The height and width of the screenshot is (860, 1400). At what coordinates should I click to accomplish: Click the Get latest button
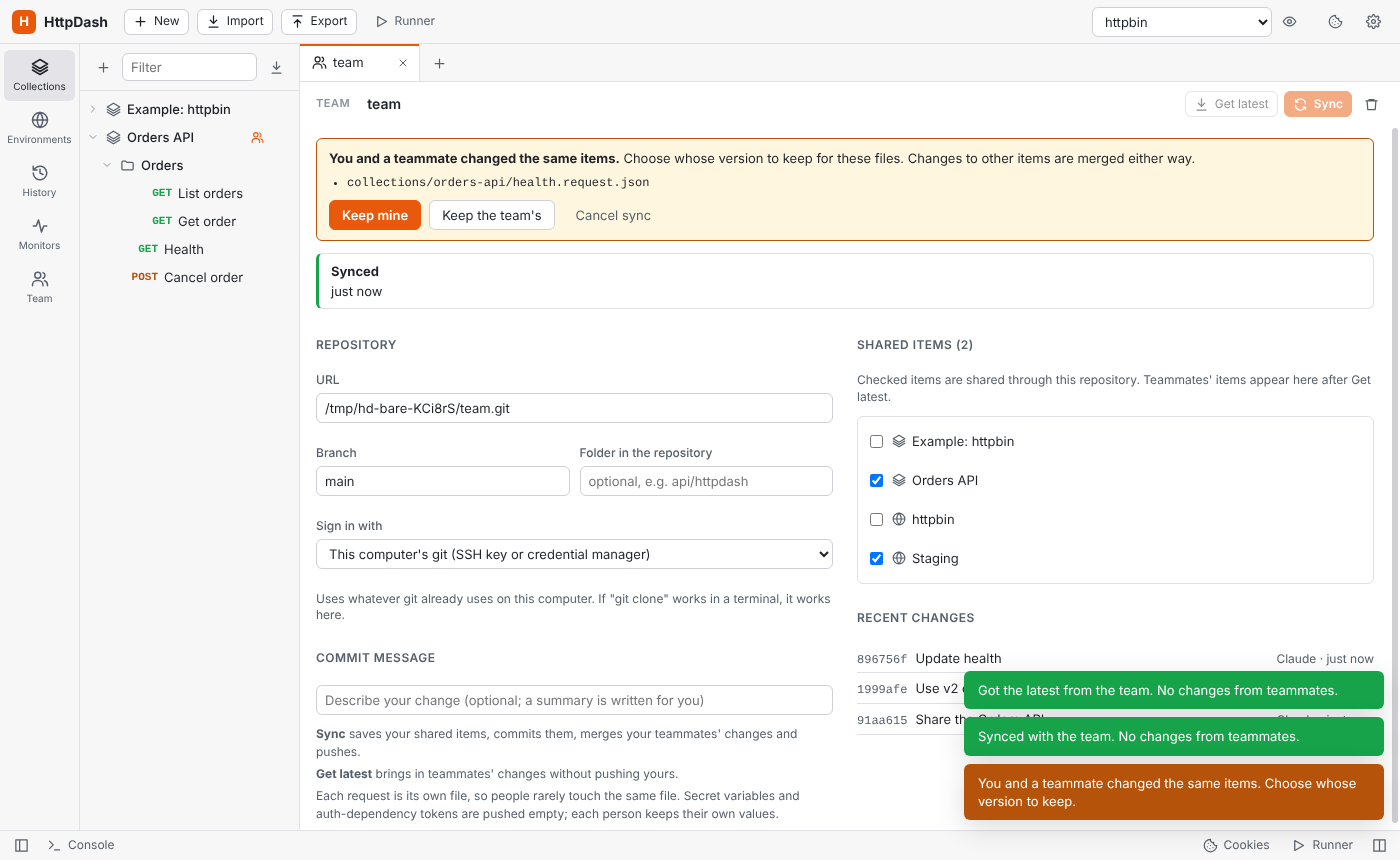tap(1231, 104)
